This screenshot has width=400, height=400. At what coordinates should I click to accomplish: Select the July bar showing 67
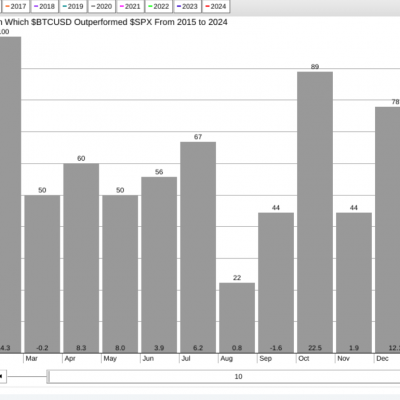[198, 247]
